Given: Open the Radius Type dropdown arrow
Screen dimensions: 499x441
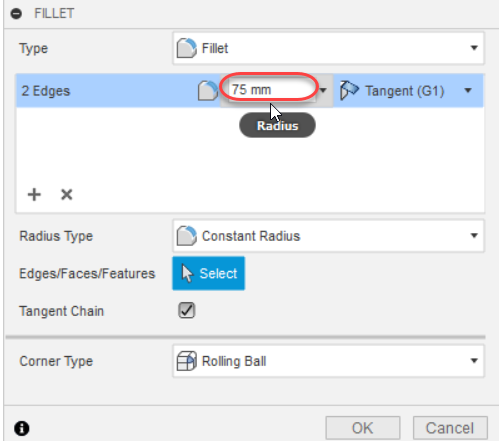Looking at the screenshot, I should click(x=474, y=236).
